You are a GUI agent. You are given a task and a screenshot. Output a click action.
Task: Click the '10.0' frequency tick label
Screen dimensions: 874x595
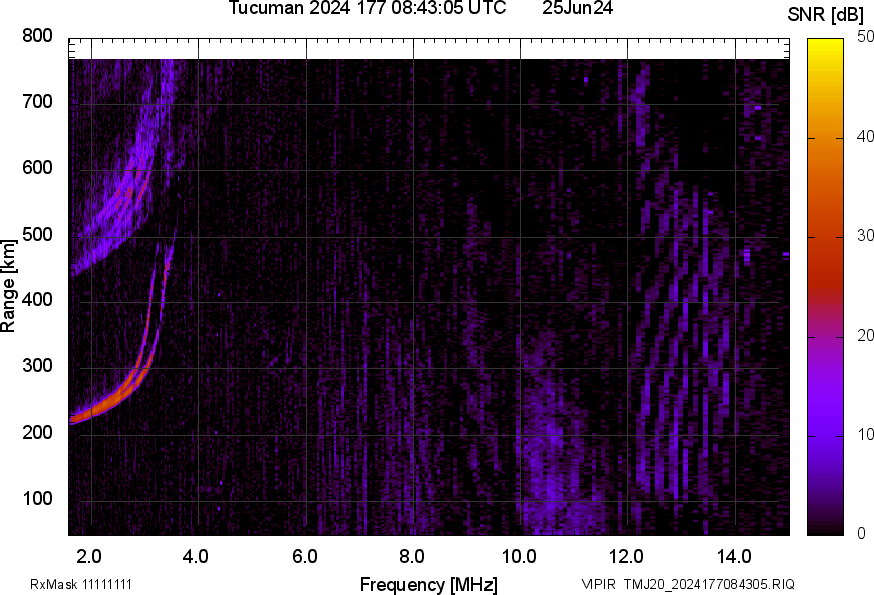pyautogui.click(x=519, y=556)
